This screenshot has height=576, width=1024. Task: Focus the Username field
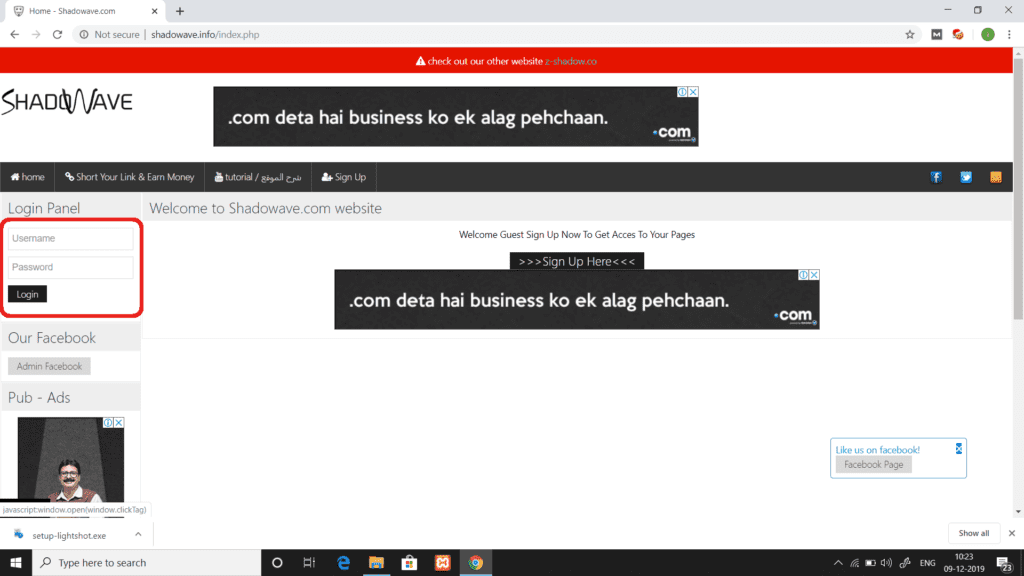tap(71, 238)
